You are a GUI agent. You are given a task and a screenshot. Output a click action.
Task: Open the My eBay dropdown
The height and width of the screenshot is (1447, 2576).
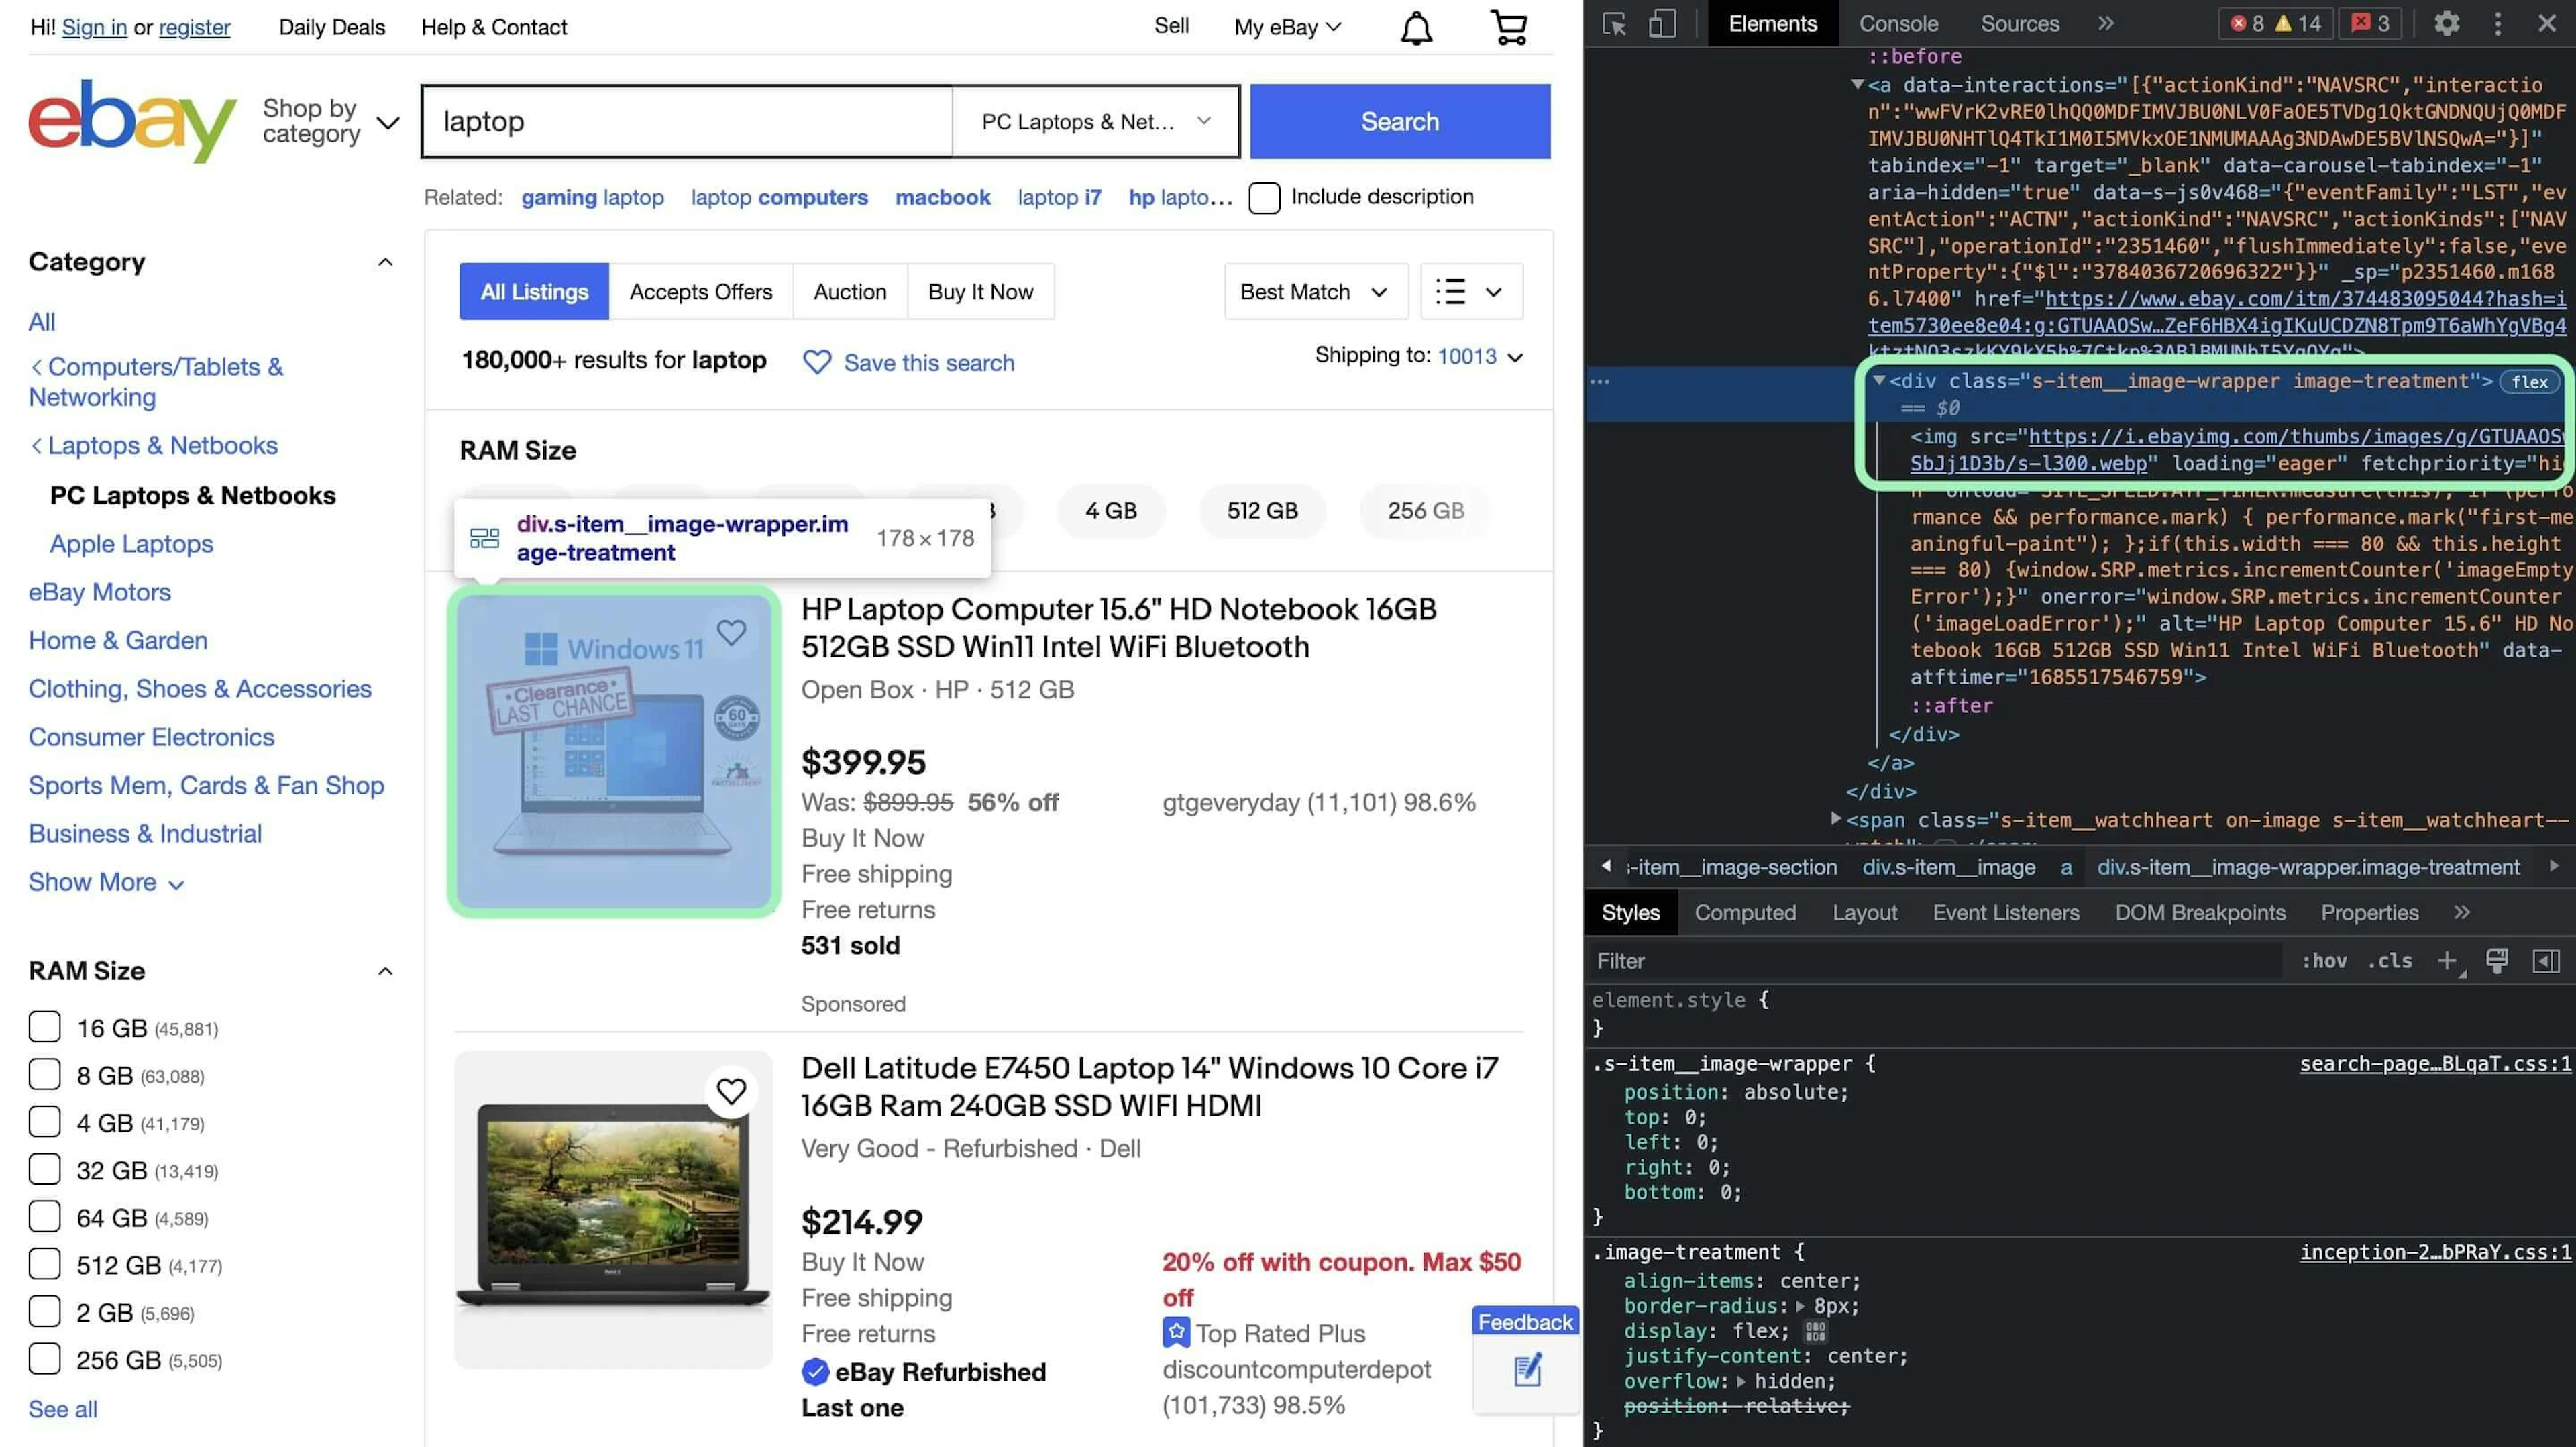1287,27
